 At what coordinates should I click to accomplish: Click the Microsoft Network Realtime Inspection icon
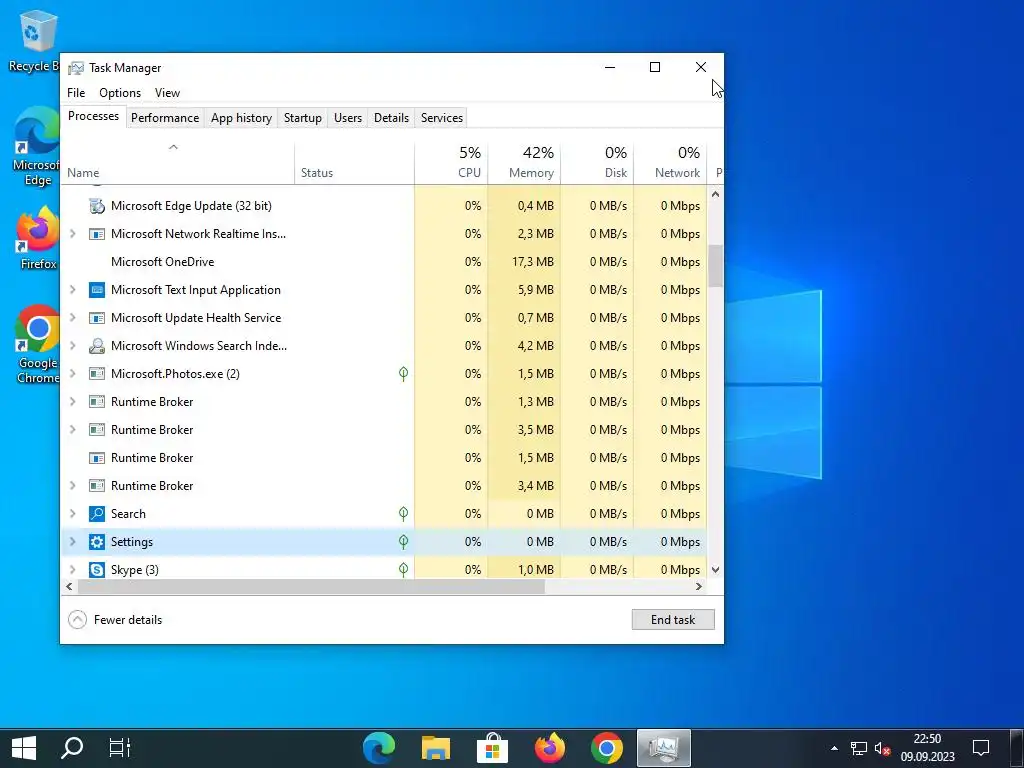tap(97, 234)
